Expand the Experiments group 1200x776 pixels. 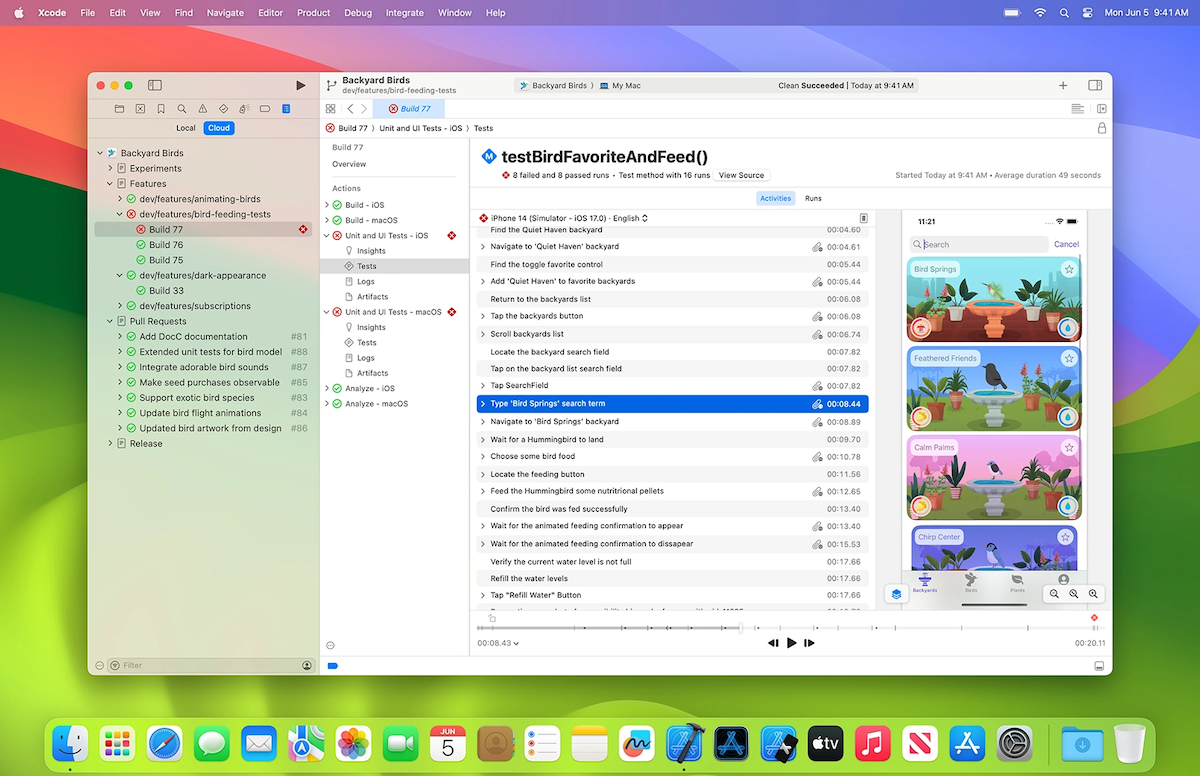tap(111, 167)
